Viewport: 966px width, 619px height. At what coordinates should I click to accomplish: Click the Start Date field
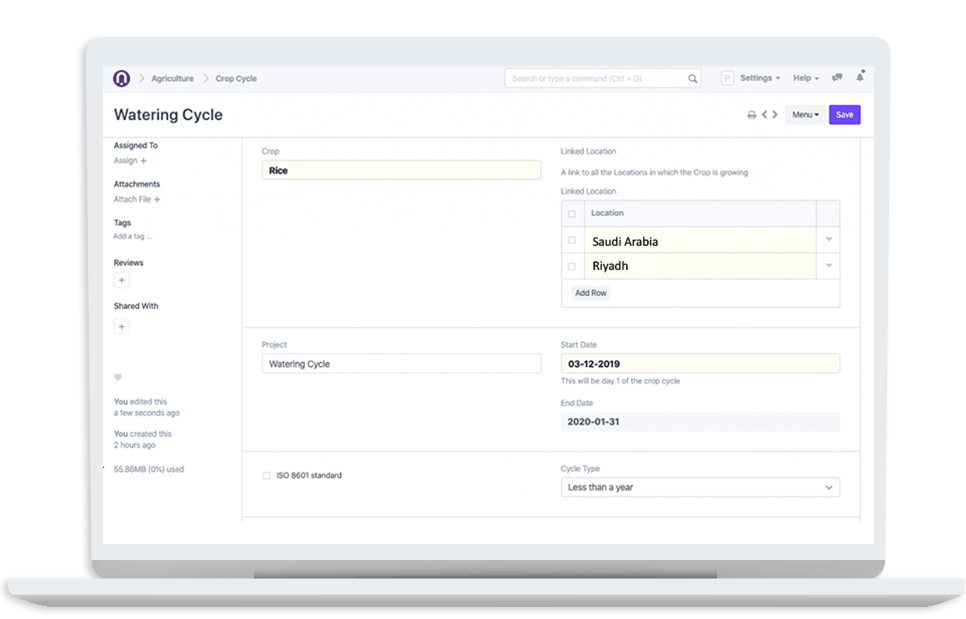[x=700, y=363]
